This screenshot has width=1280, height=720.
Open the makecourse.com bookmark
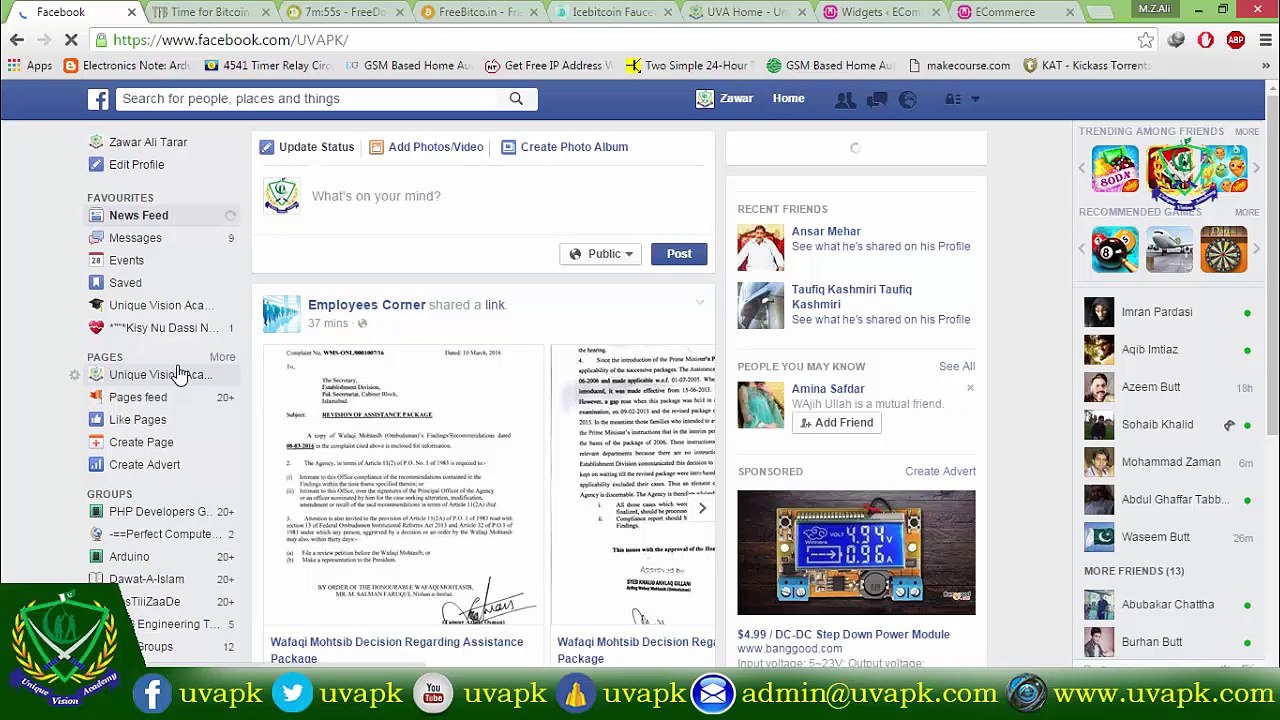(959, 66)
